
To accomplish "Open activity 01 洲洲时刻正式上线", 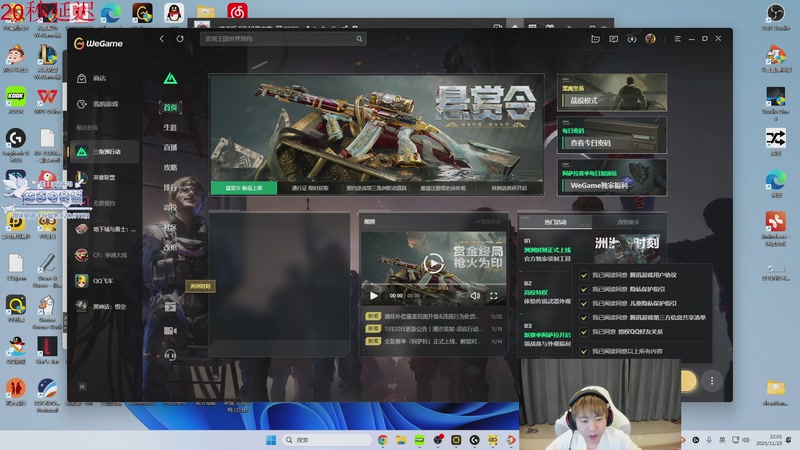I will pos(547,250).
